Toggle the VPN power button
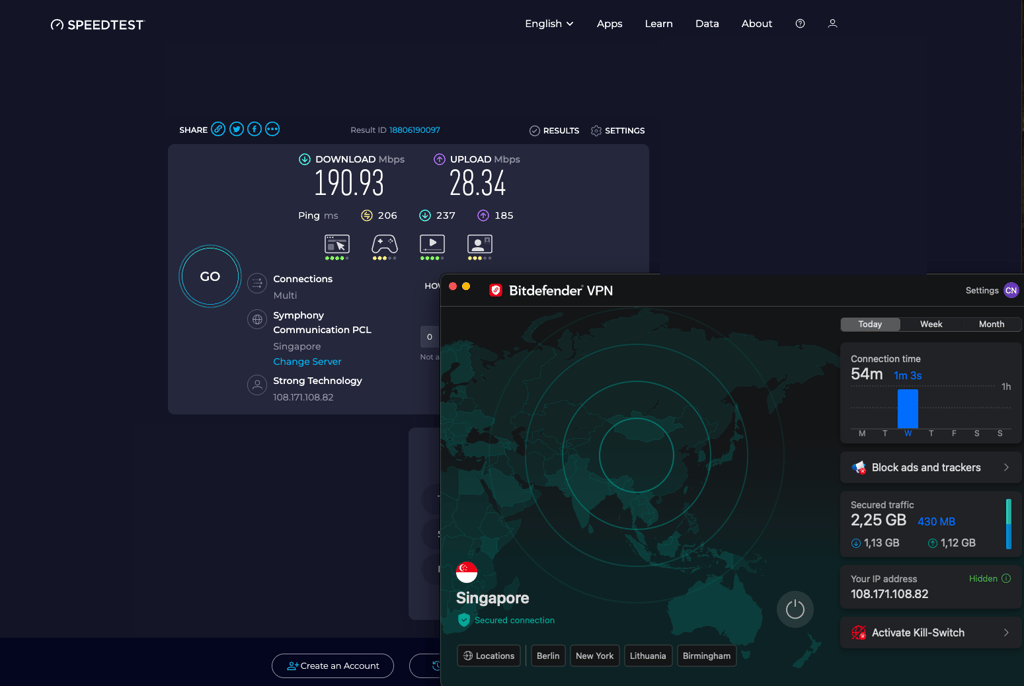Viewport: 1024px width, 686px height. click(x=795, y=609)
